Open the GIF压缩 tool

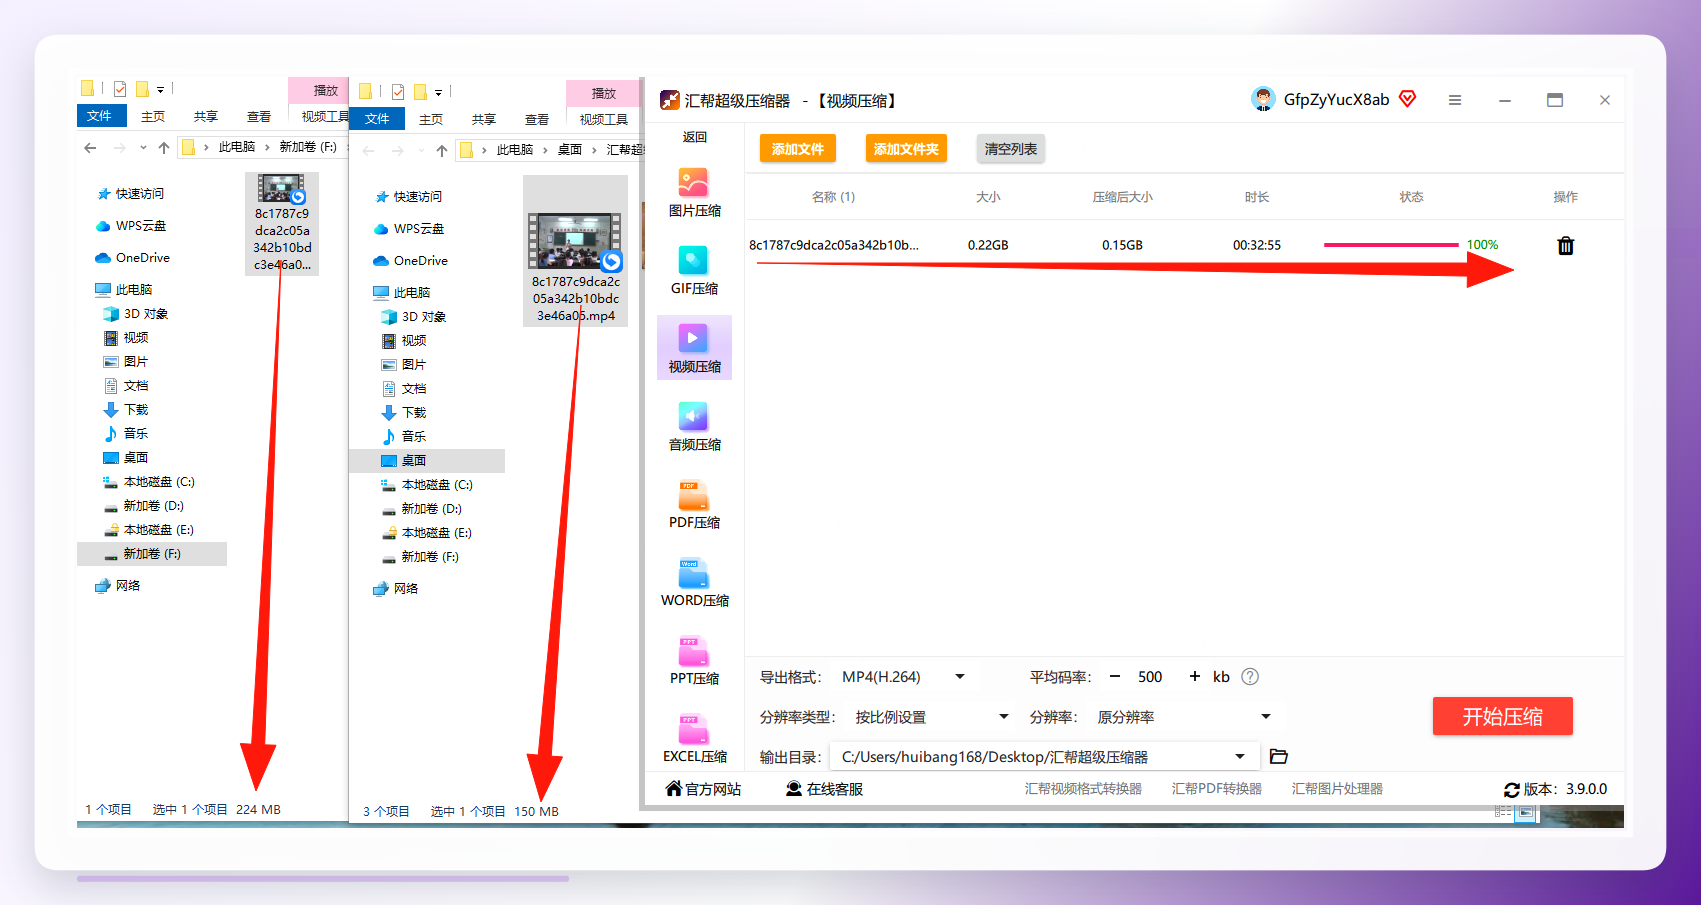coord(694,271)
